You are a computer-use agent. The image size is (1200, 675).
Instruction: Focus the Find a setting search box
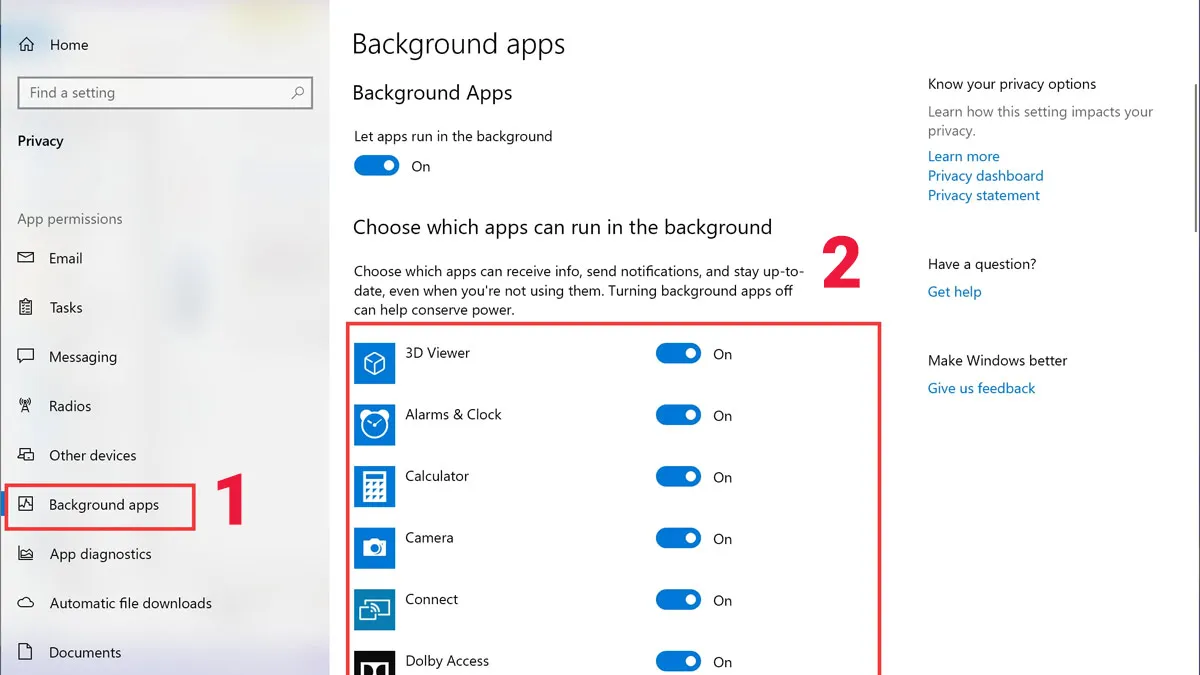155,93
